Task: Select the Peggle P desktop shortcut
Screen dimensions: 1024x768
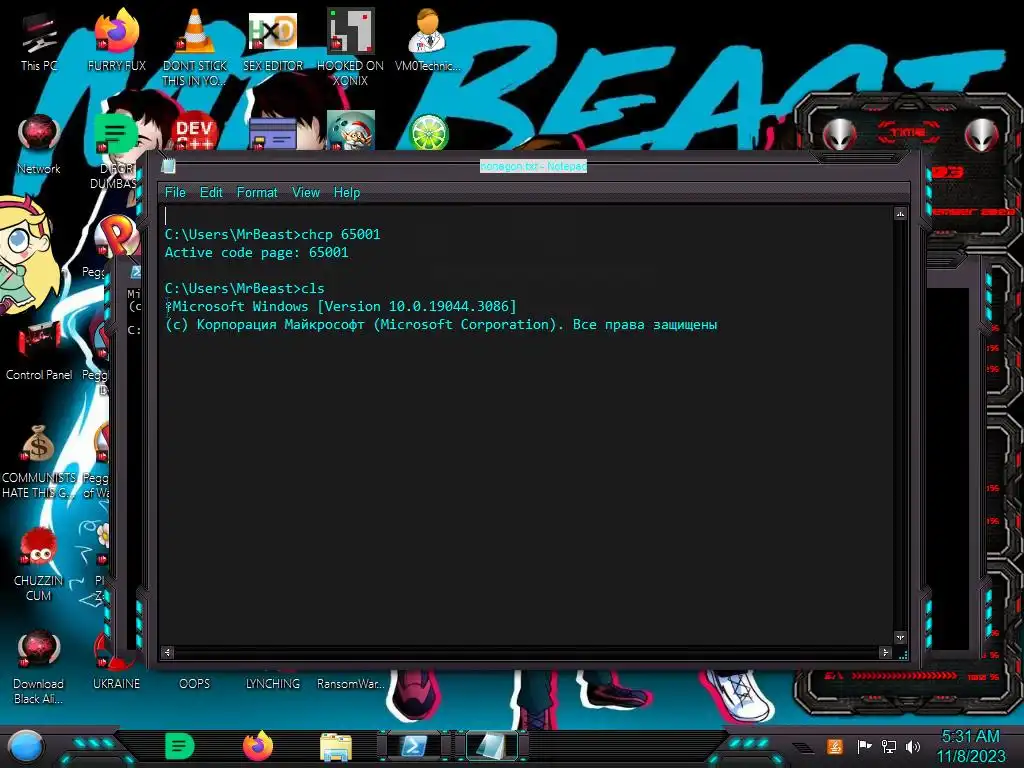Action: (118, 235)
